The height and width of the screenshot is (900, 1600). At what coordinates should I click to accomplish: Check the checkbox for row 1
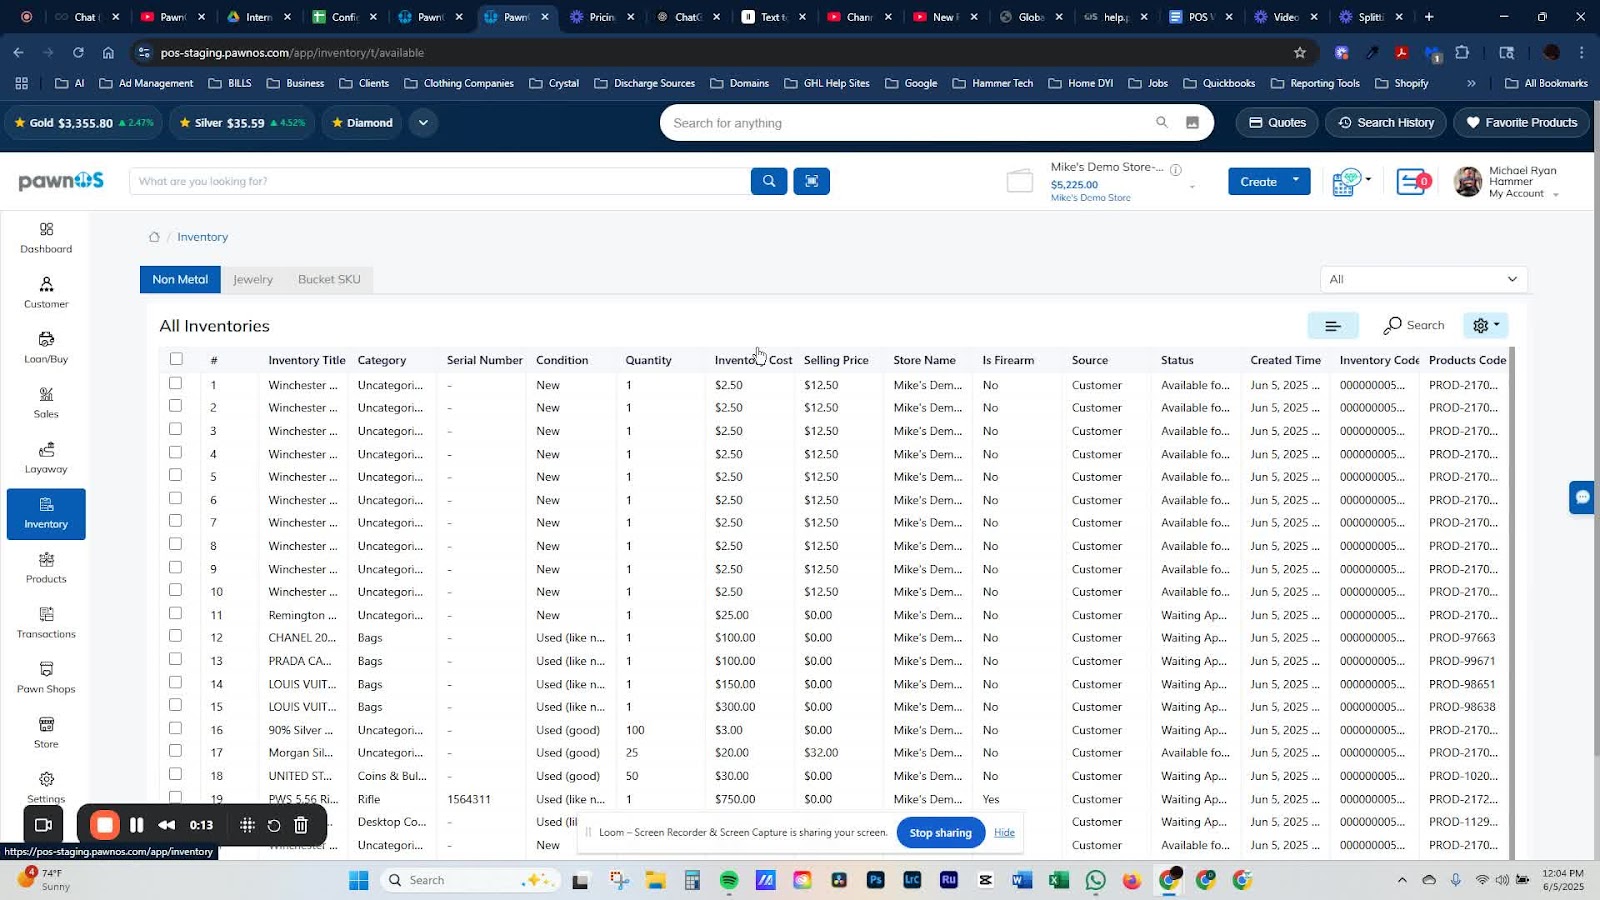click(x=176, y=383)
